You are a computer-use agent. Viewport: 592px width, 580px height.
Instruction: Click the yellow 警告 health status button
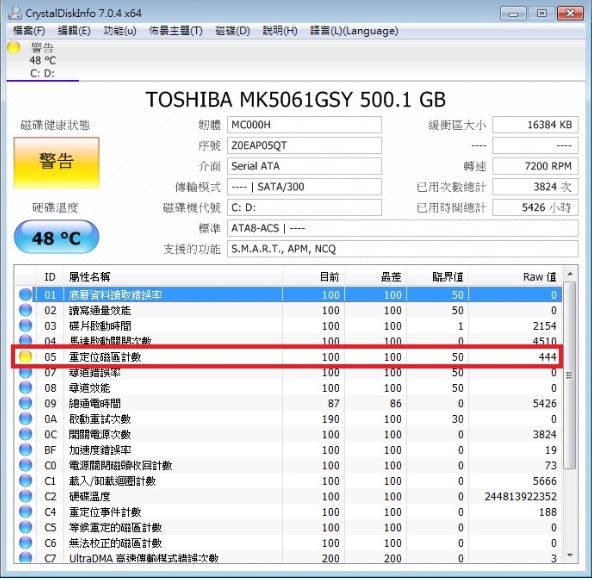[x=57, y=162]
